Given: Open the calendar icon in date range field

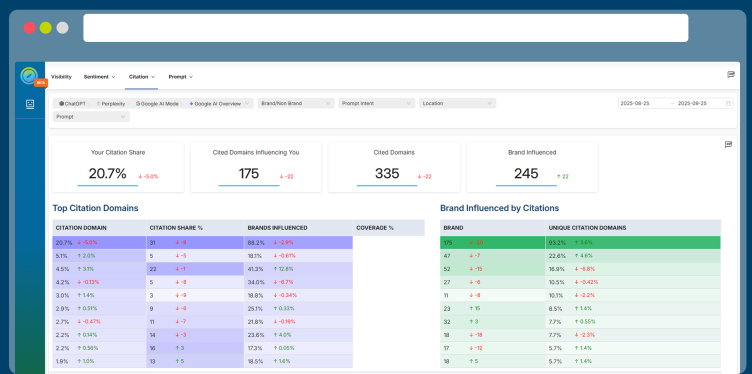Looking at the screenshot, I should coord(728,103).
